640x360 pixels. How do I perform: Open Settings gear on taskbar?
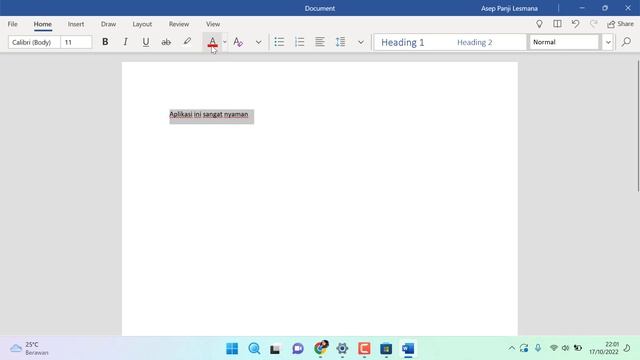(342, 349)
